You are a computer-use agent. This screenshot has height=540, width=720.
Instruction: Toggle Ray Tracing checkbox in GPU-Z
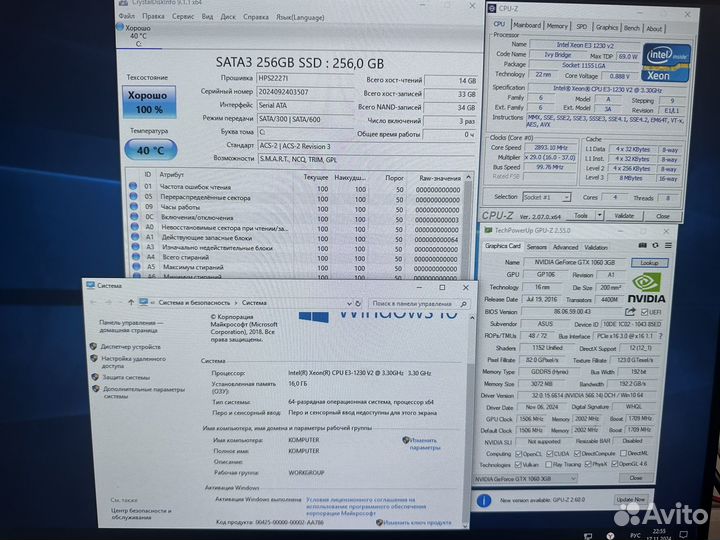[548, 465]
